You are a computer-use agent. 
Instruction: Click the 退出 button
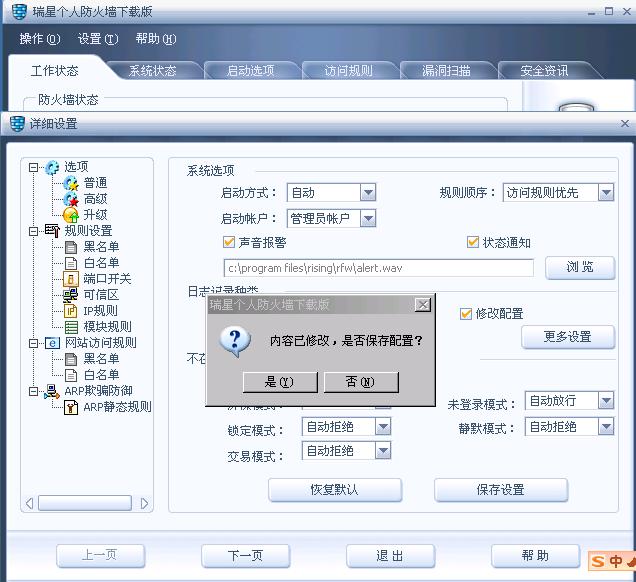[x=390, y=556]
